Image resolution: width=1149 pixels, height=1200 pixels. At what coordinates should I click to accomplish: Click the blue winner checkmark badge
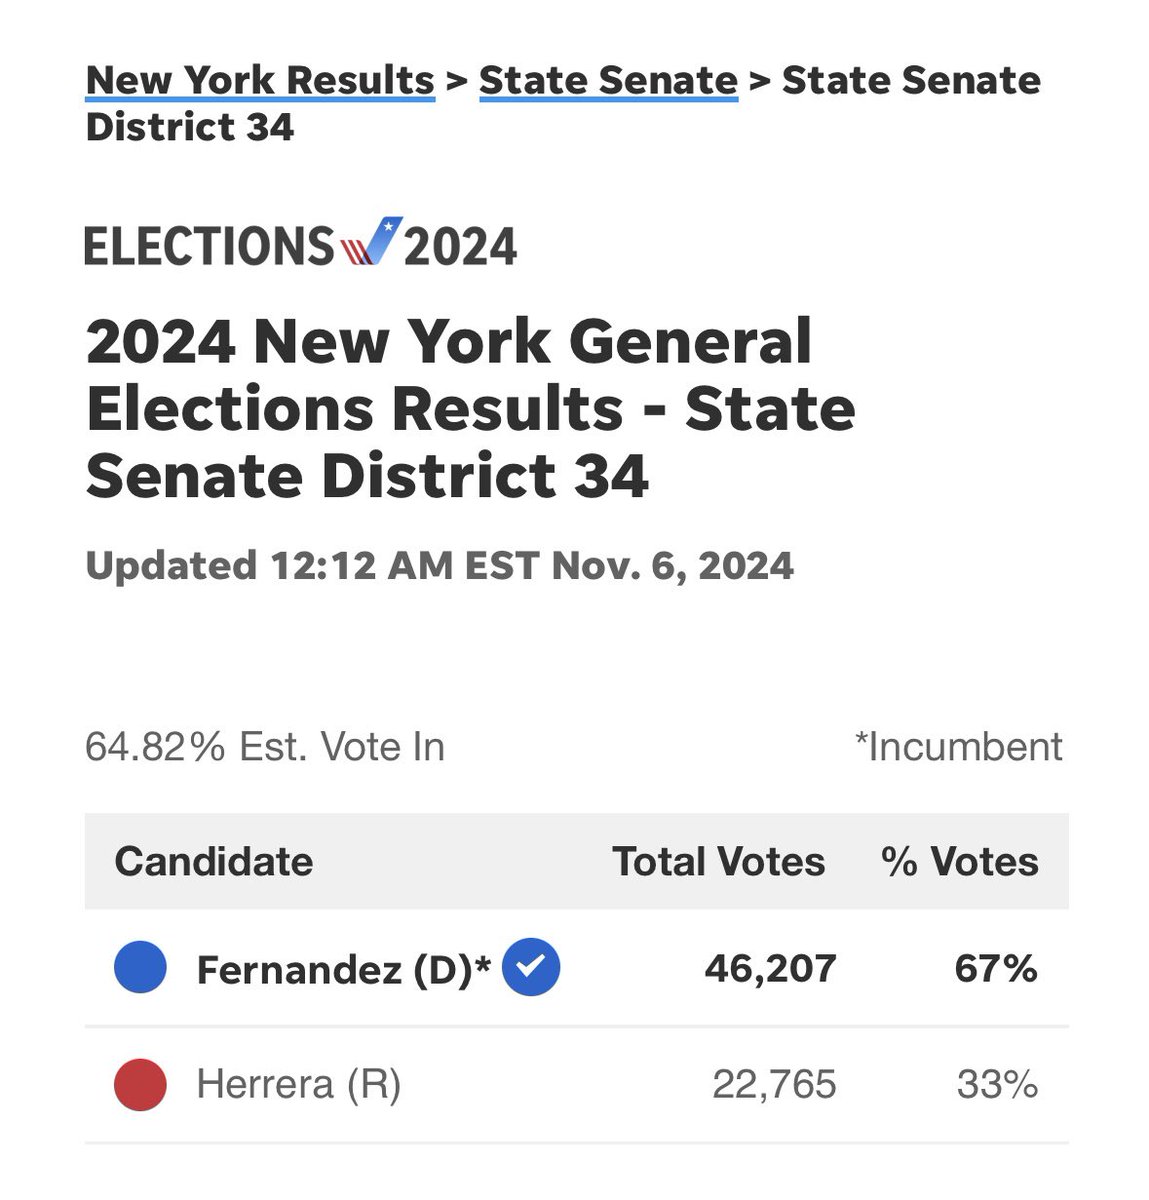531,968
